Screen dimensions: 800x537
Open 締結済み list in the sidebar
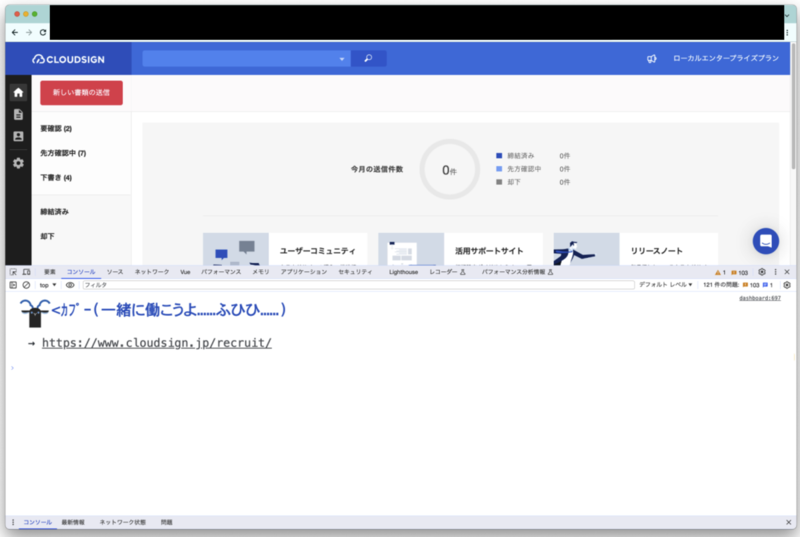tap(55, 212)
